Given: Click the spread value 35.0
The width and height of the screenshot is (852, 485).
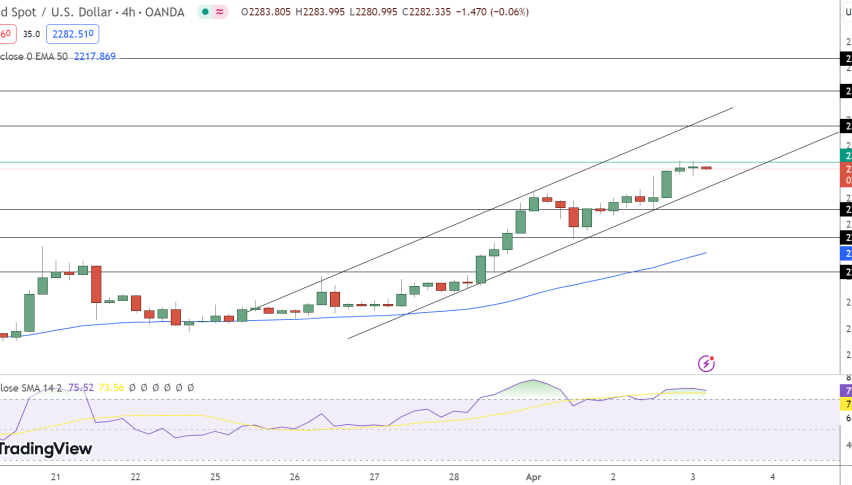Looking at the screenshot, I should tap(32, 34).
